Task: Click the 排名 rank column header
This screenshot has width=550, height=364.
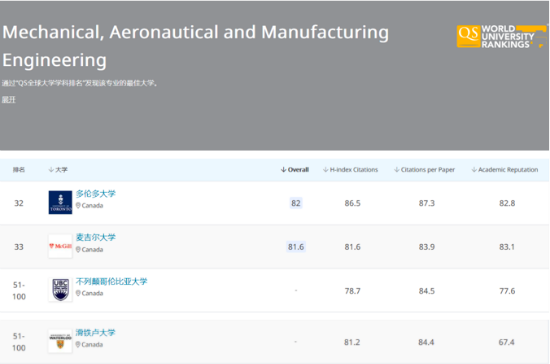Action: tap(19, 170)
